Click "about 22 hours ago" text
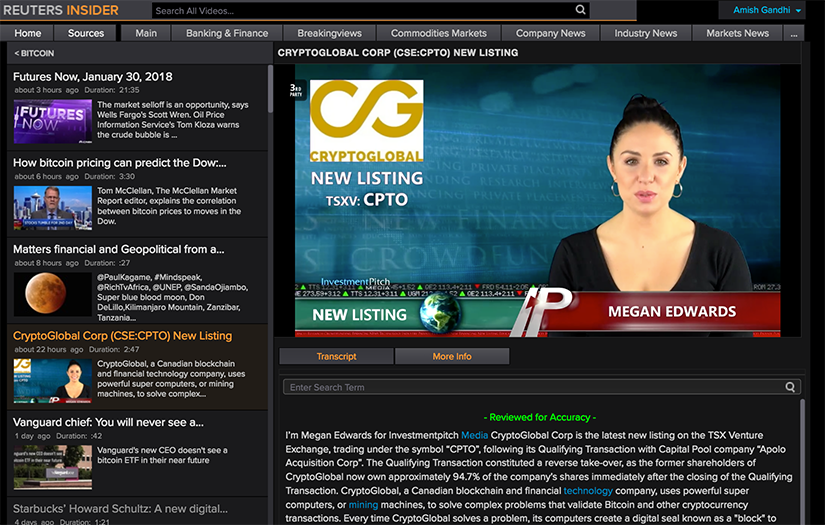825x525 pixels. click(48, 349)
